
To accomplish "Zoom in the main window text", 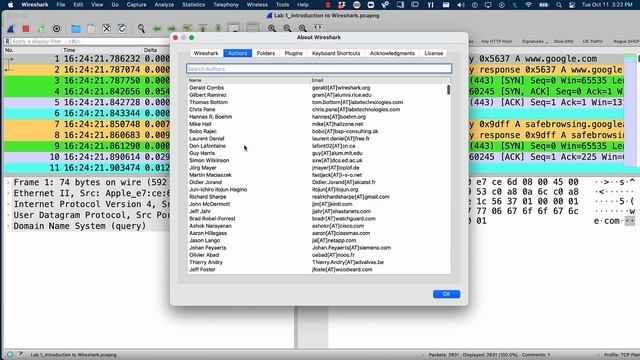I will [x=272, y=29].
